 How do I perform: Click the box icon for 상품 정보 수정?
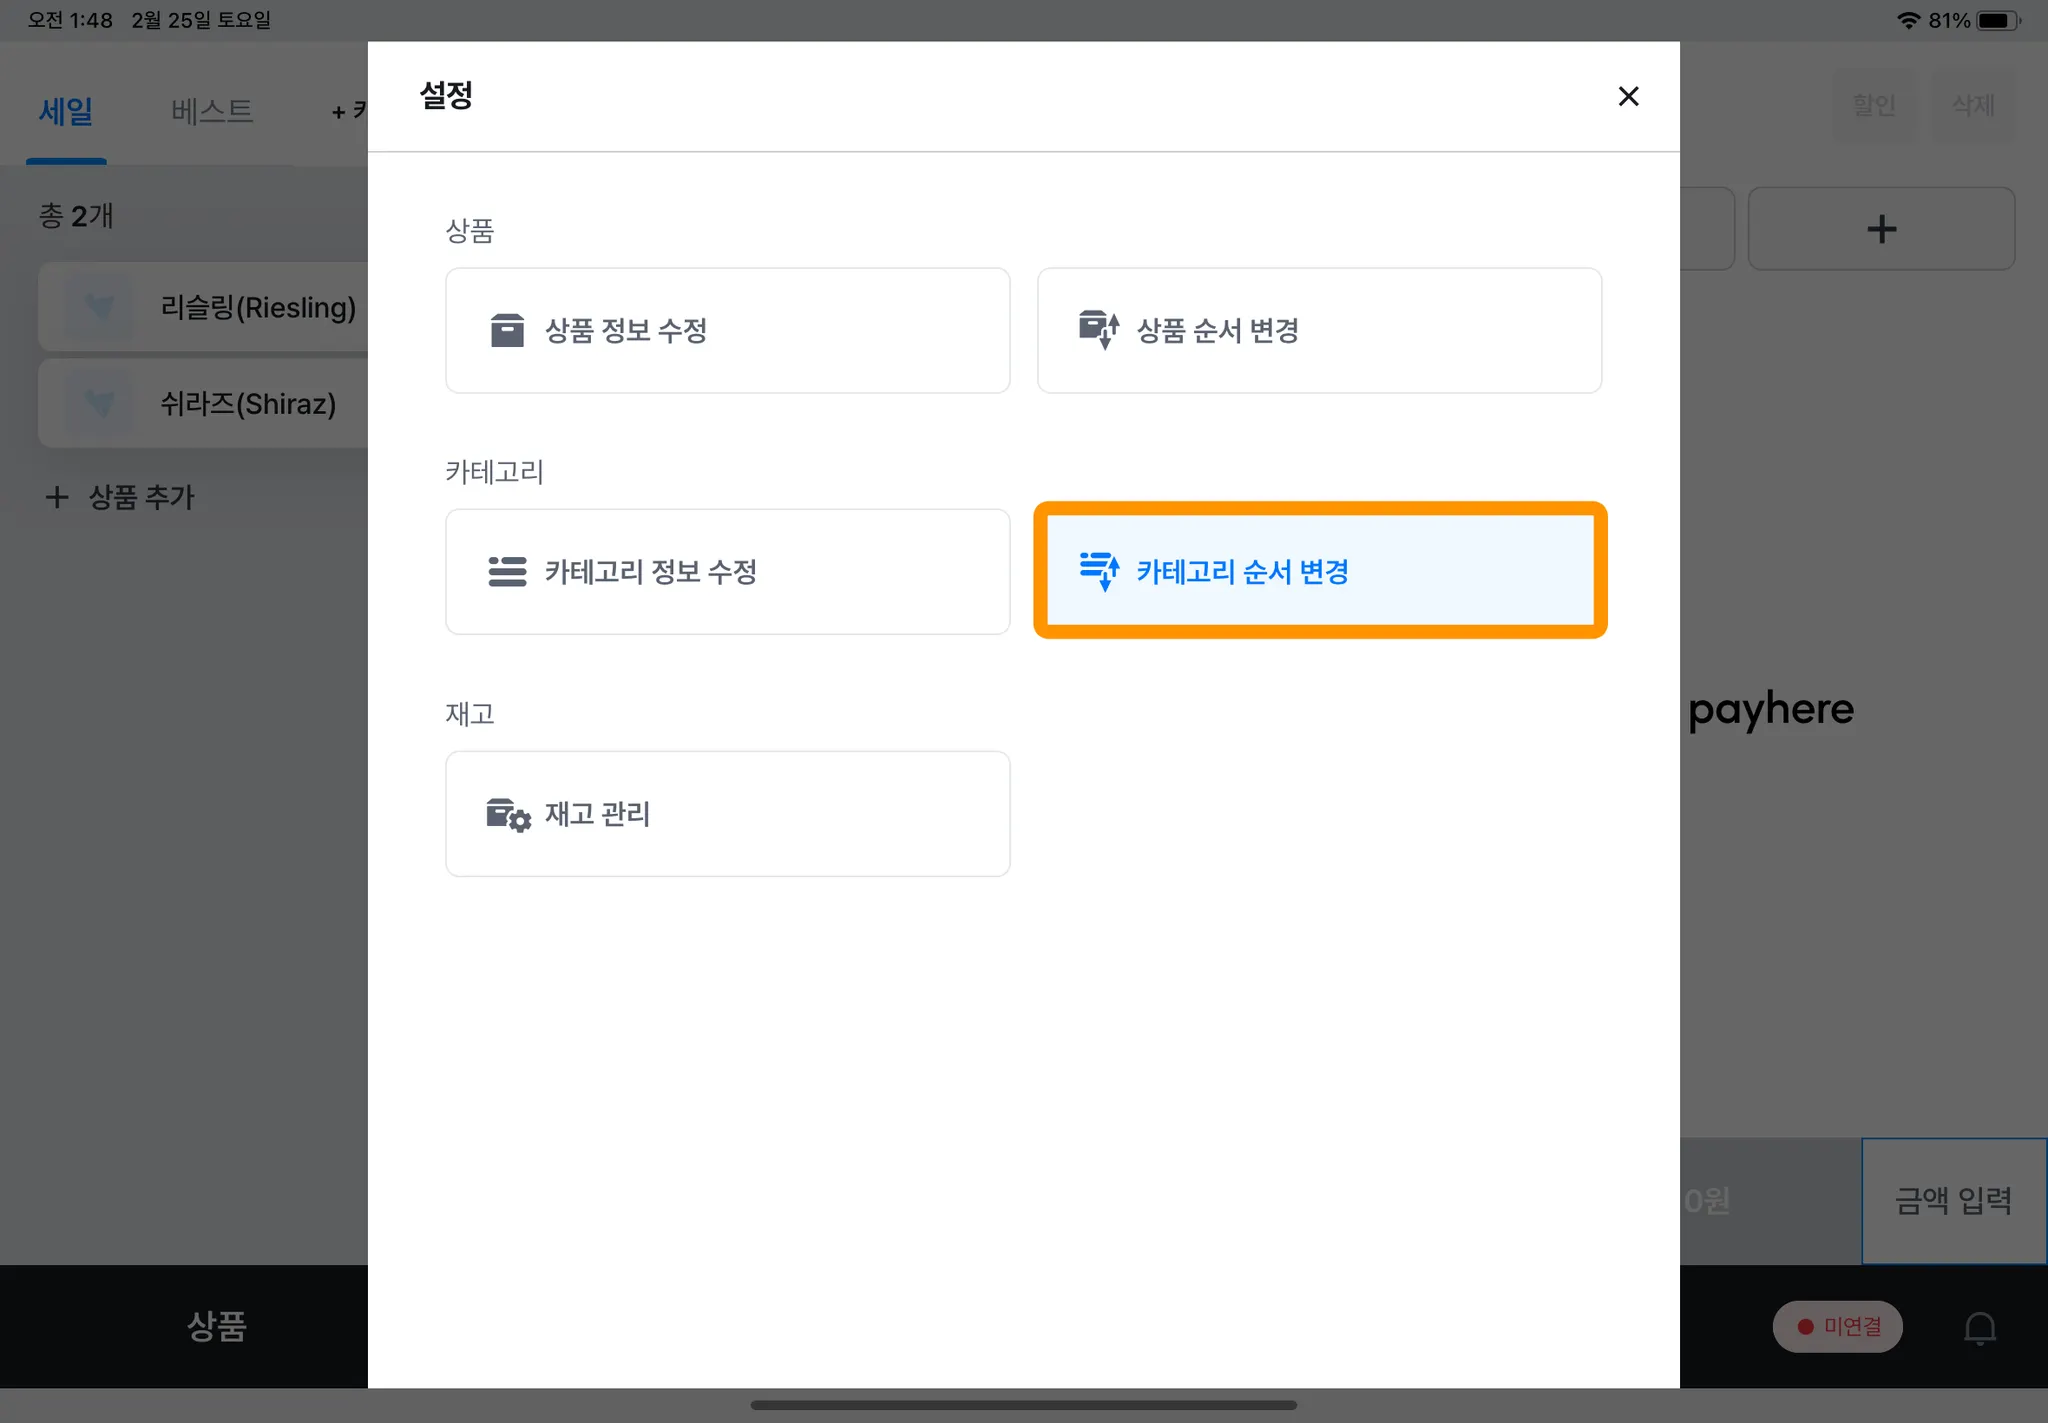[507, 330]
